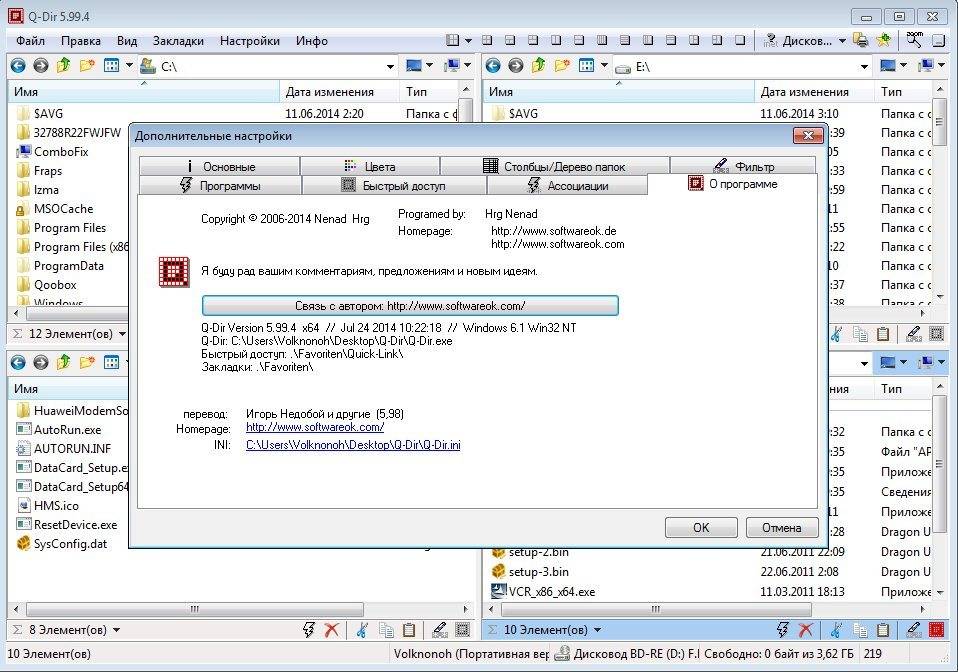The image size is (958, 672).
Task: Click the new folder icon in the C:\ pane
Action: point(87,66)
